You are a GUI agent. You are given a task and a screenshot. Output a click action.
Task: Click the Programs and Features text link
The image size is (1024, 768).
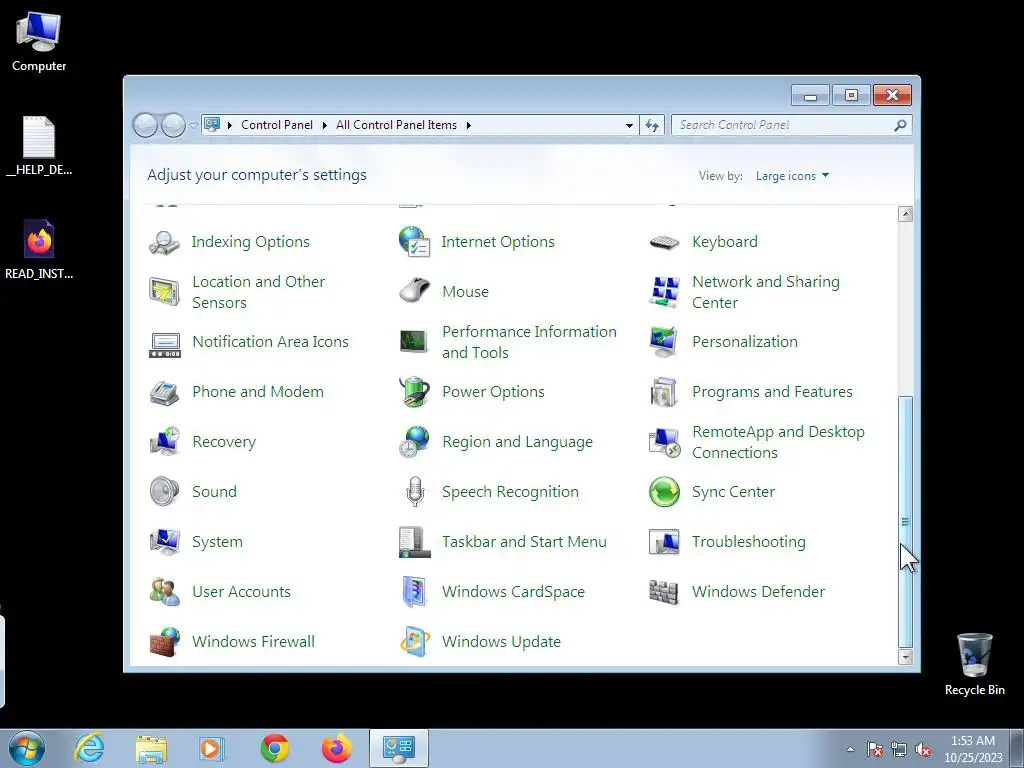point(772,392)
